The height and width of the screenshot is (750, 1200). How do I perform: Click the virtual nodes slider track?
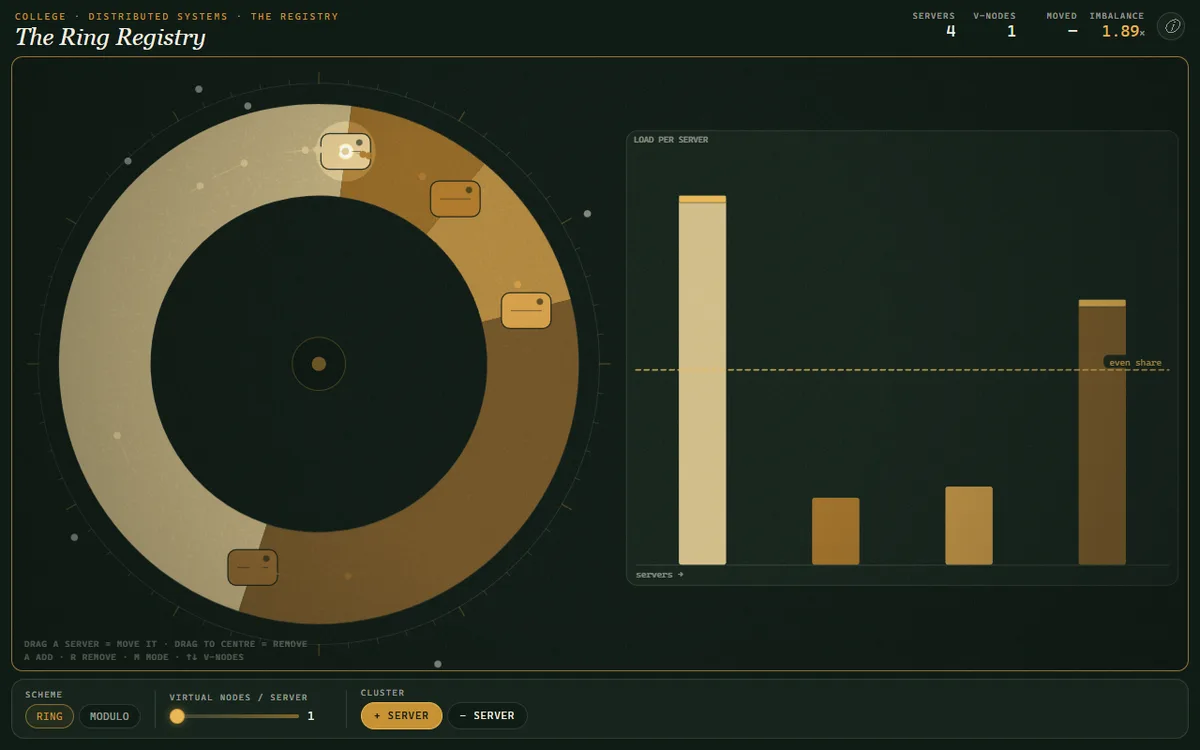[234, 716]
